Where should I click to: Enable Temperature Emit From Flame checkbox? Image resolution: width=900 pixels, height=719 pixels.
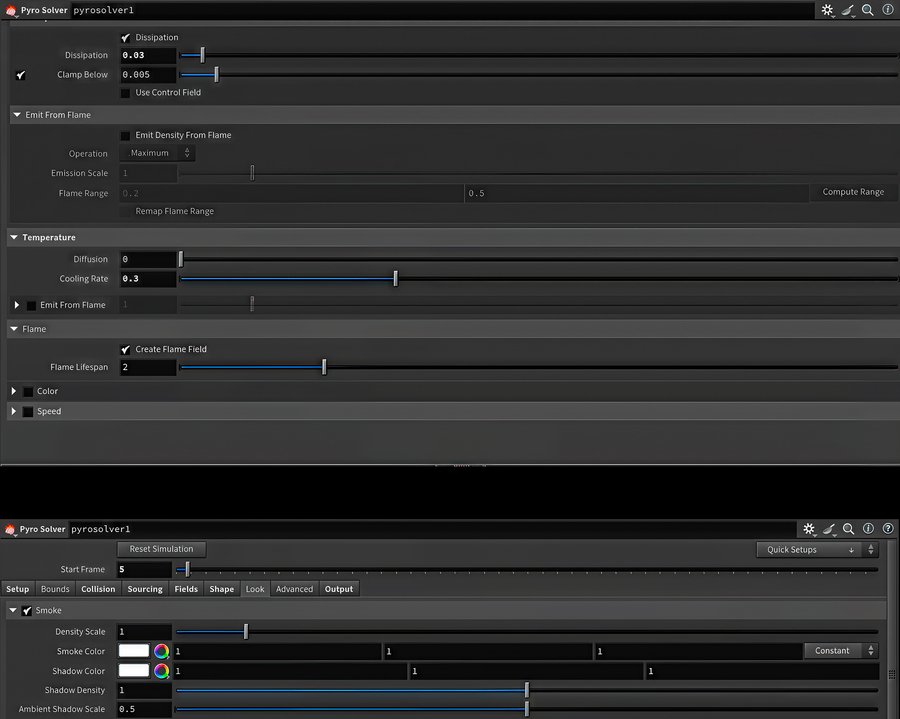coord(32,305)
